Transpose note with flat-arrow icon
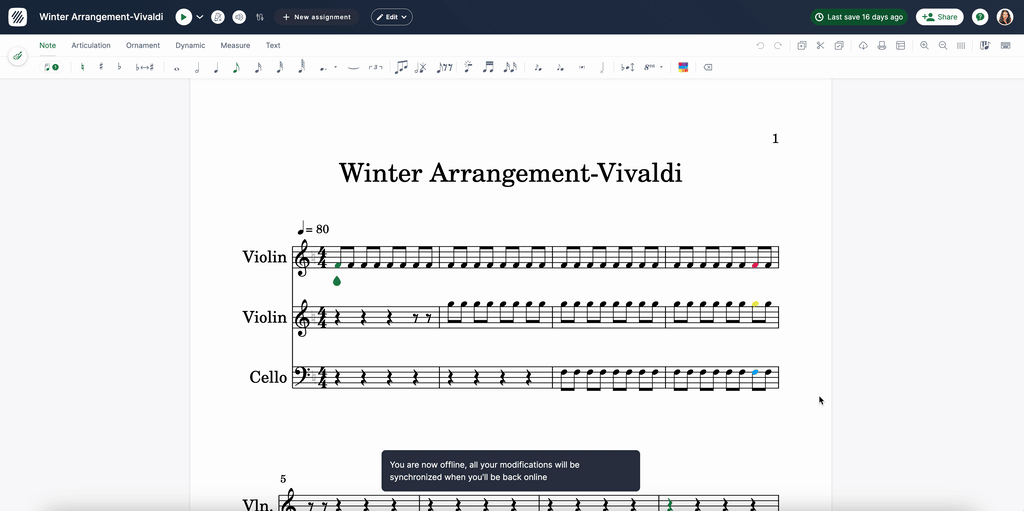The width and height of the screenshot is (1024, 511). 627,67
